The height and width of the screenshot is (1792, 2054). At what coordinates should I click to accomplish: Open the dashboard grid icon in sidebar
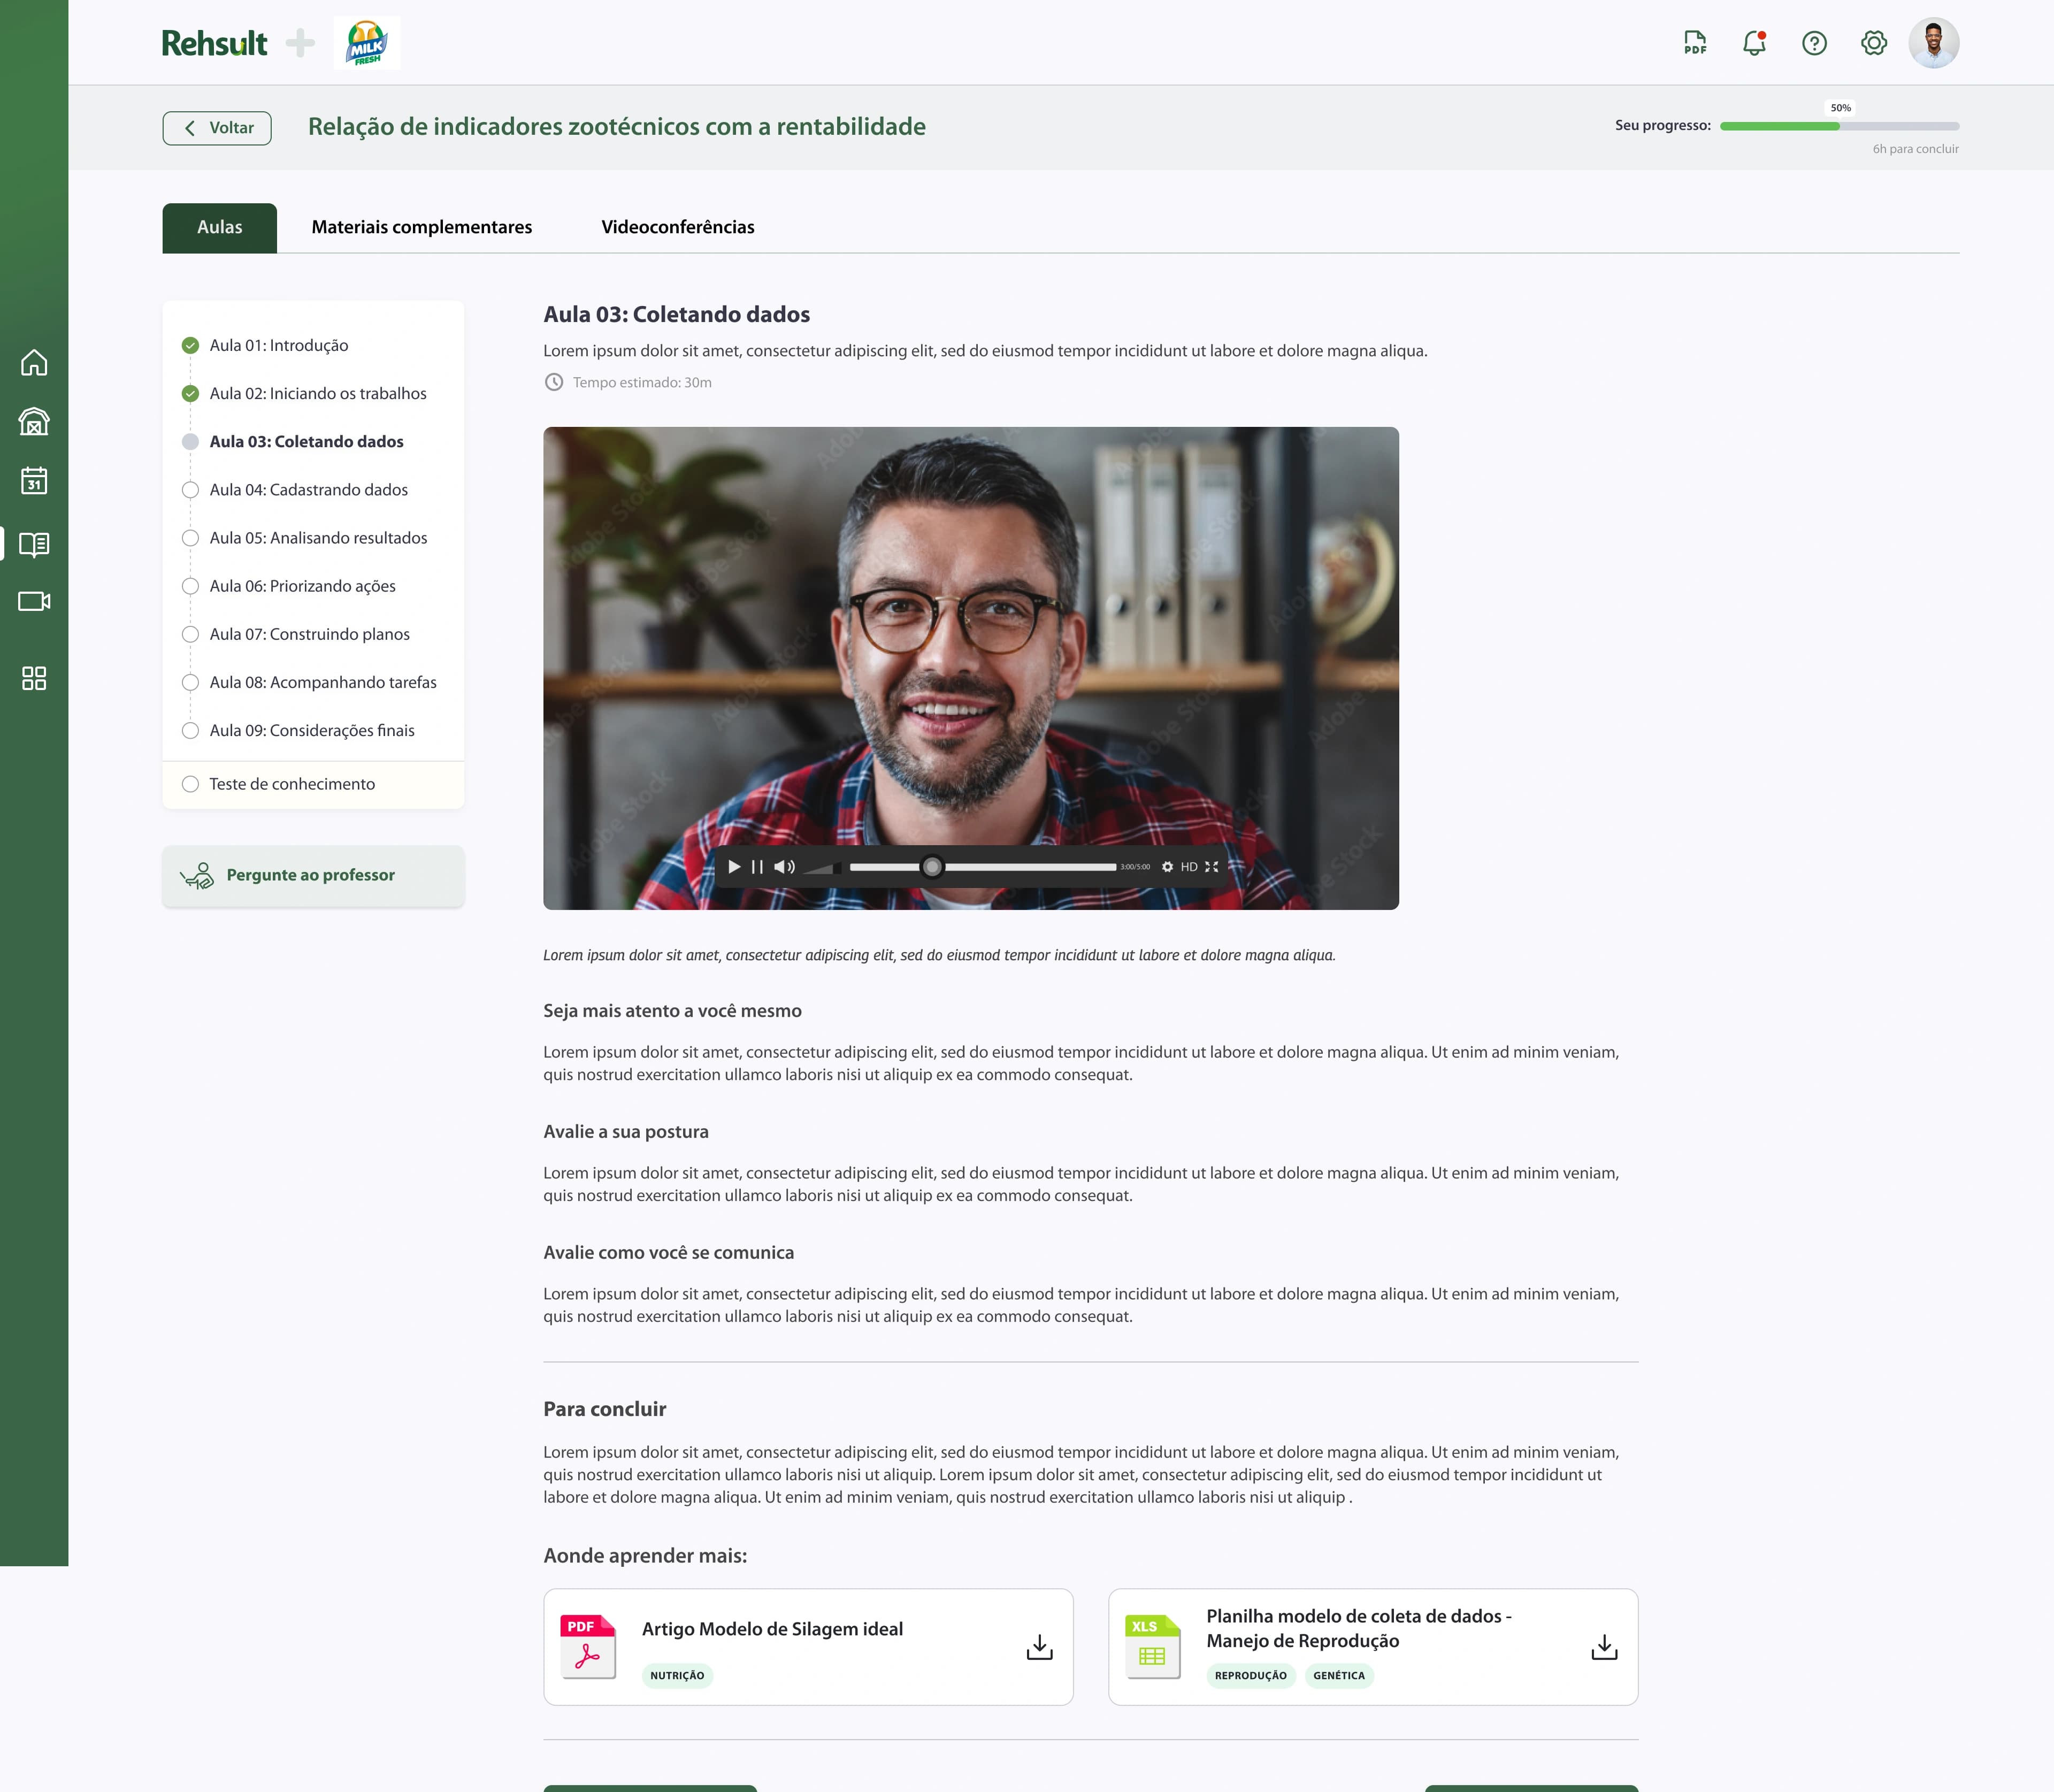point(34,678)
